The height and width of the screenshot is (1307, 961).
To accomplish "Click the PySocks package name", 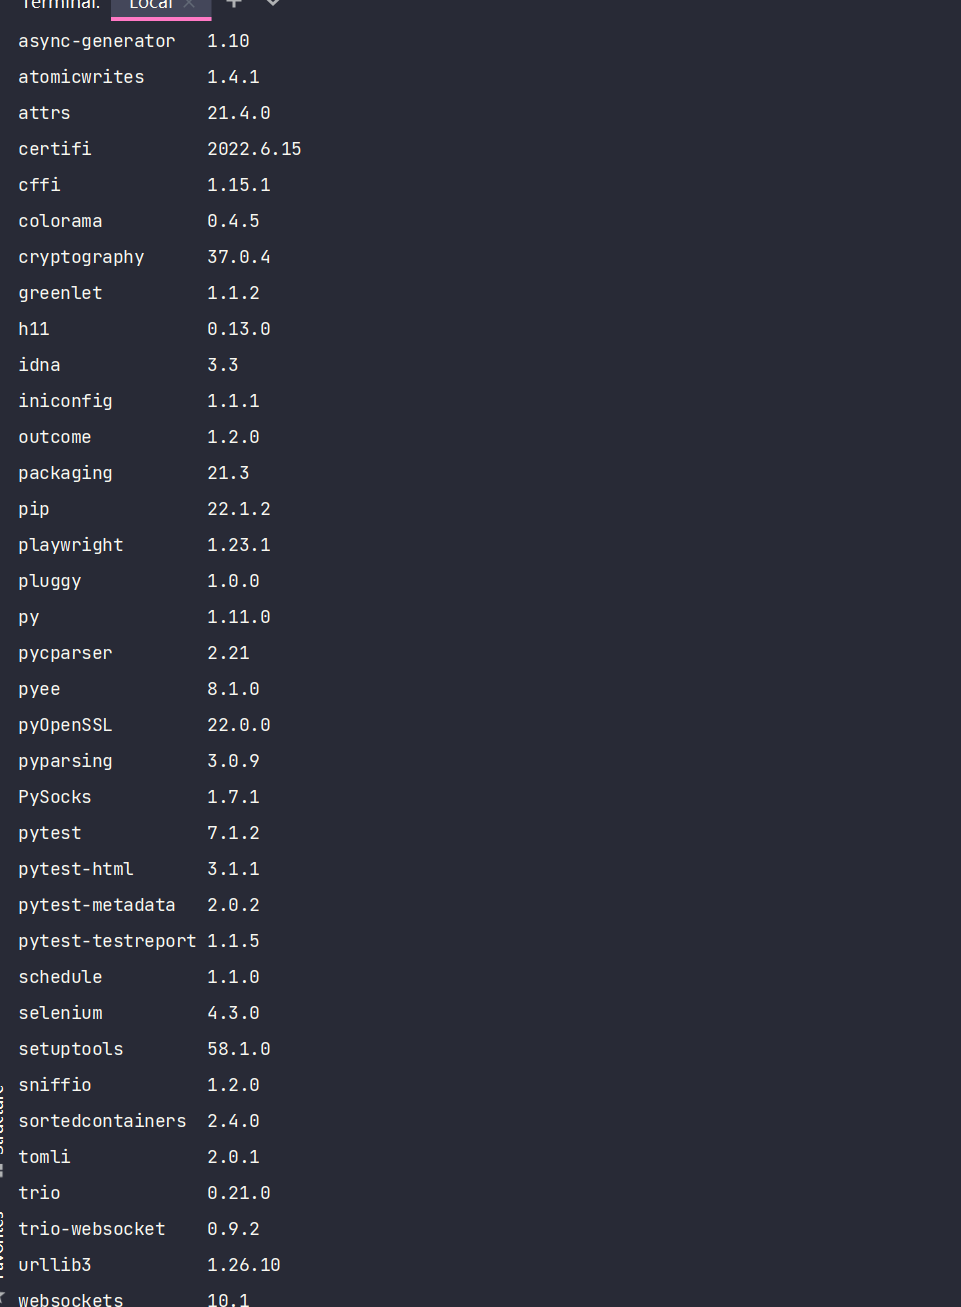I will click(55, 797).
